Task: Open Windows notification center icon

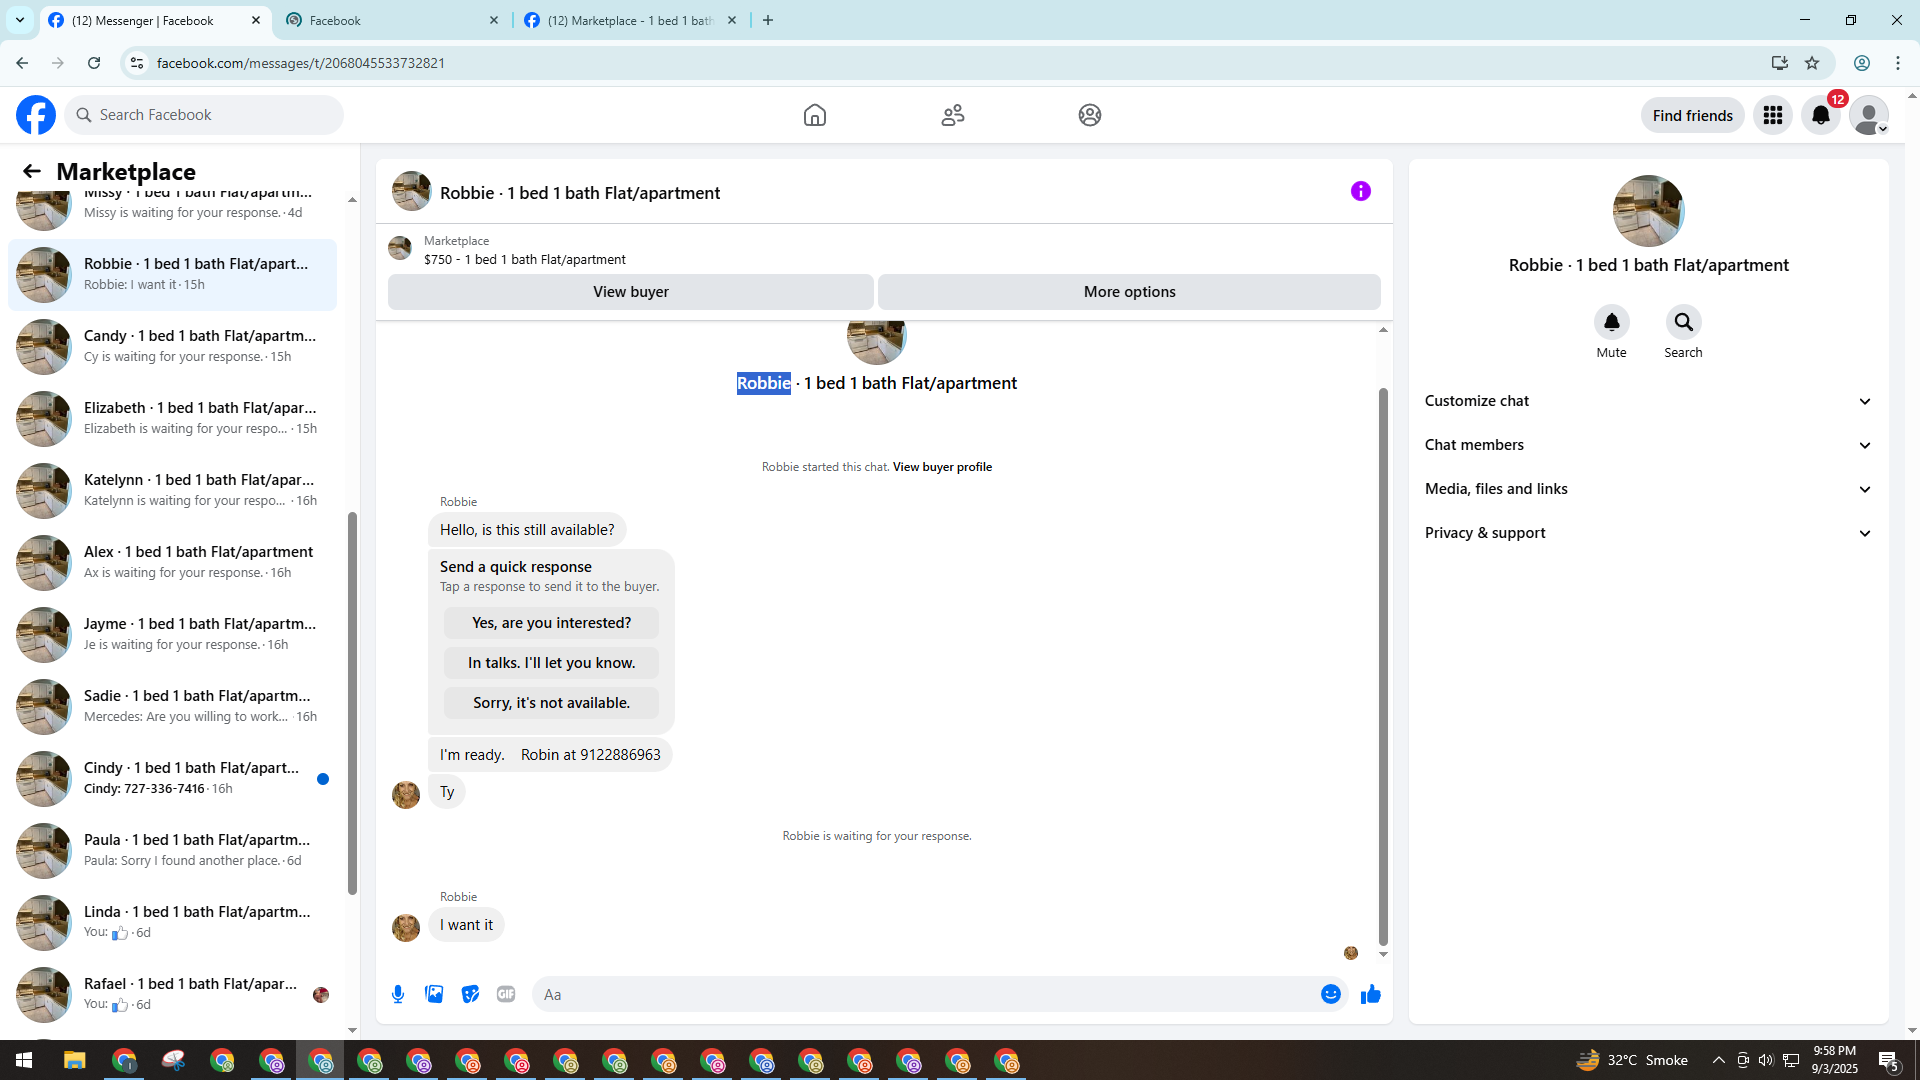Action: point(1889,1060)
